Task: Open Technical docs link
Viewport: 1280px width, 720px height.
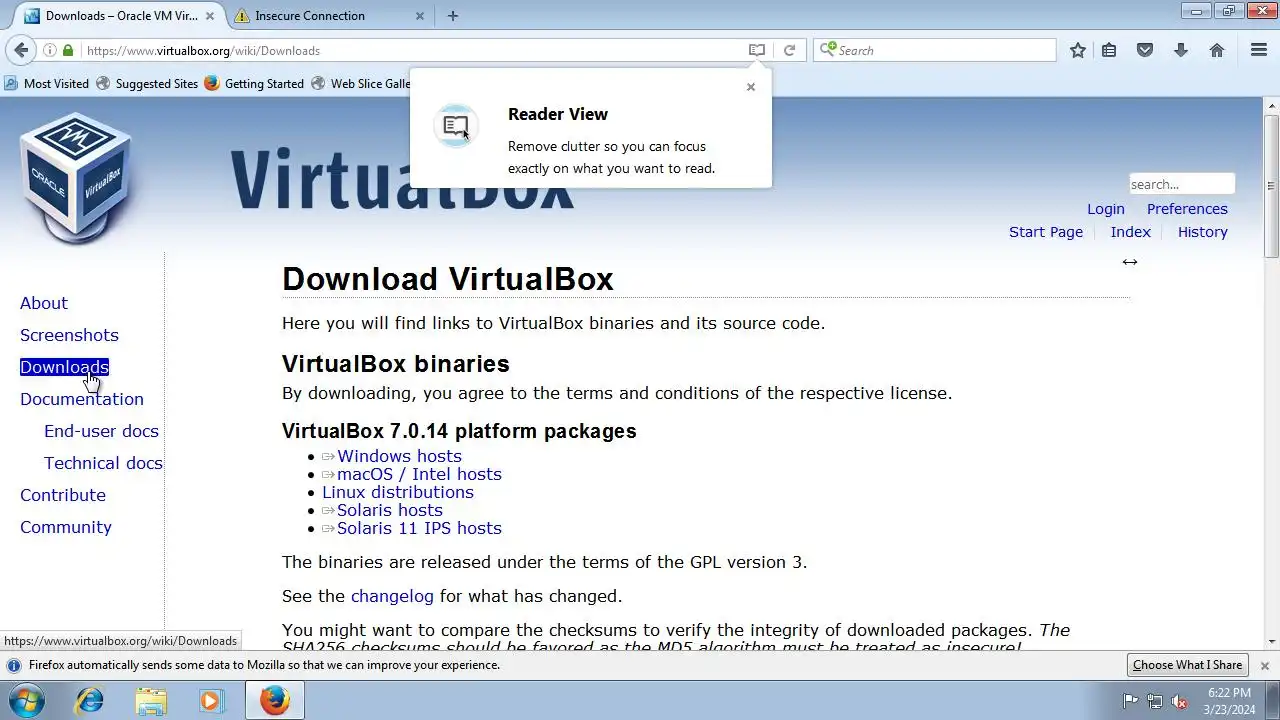Action: tap(103, 463)
